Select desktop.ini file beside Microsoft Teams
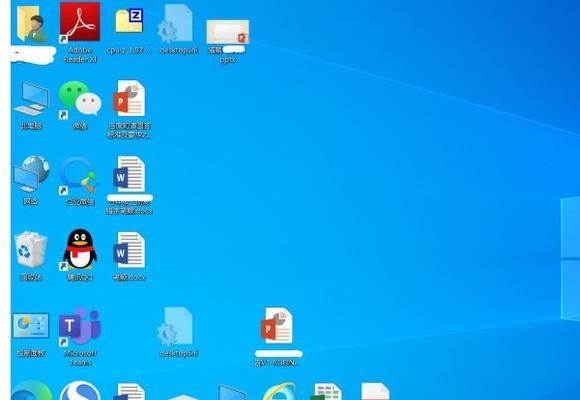The height and width of the screenshot is (400, 580). pos(176,326)
